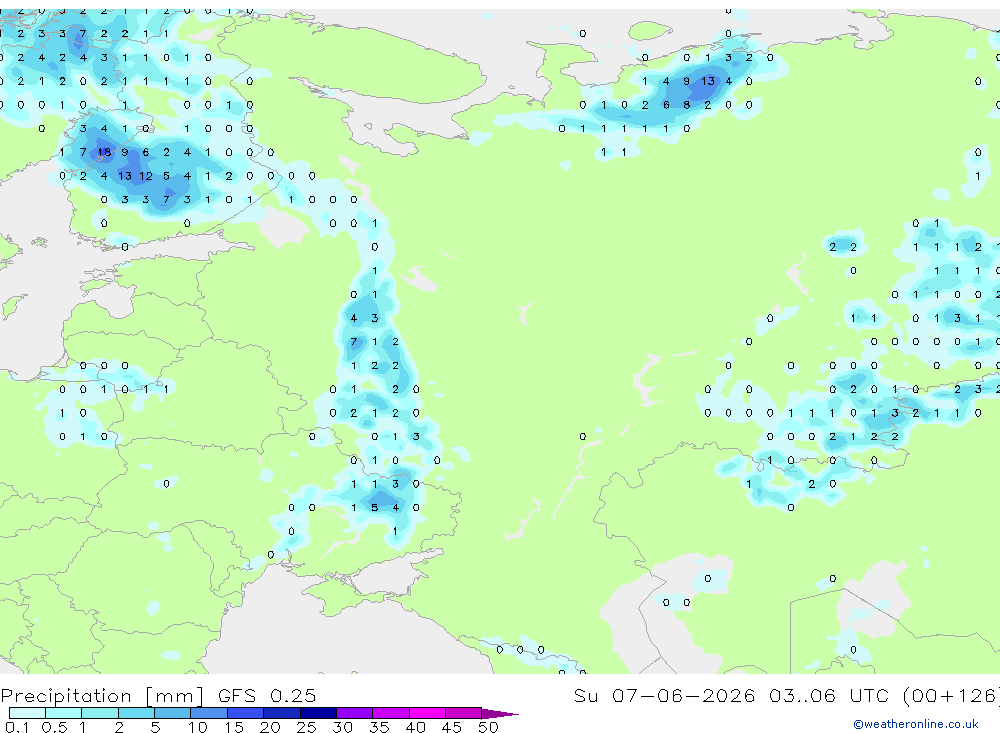Click the 45–50 mm legend swatch

pyautogui.click(x=464, y=713)
